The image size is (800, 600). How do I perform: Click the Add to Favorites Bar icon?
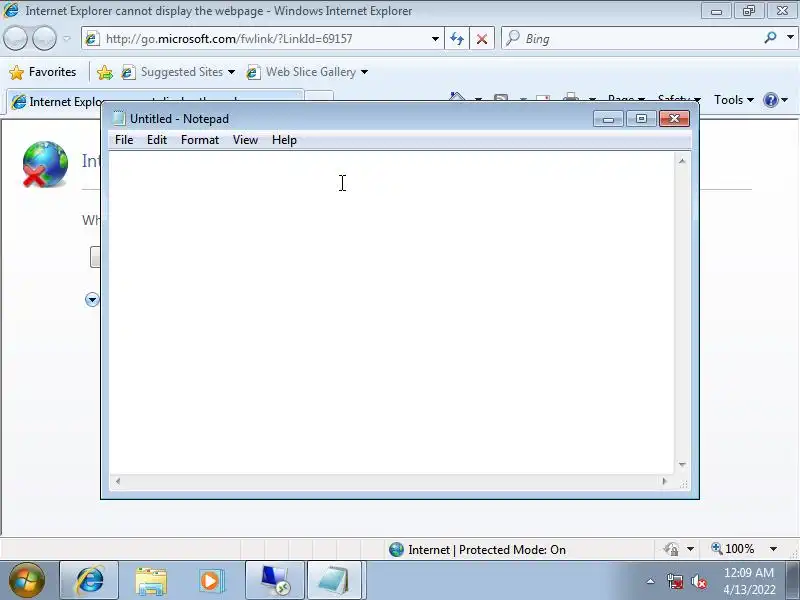tap(105, 72)
